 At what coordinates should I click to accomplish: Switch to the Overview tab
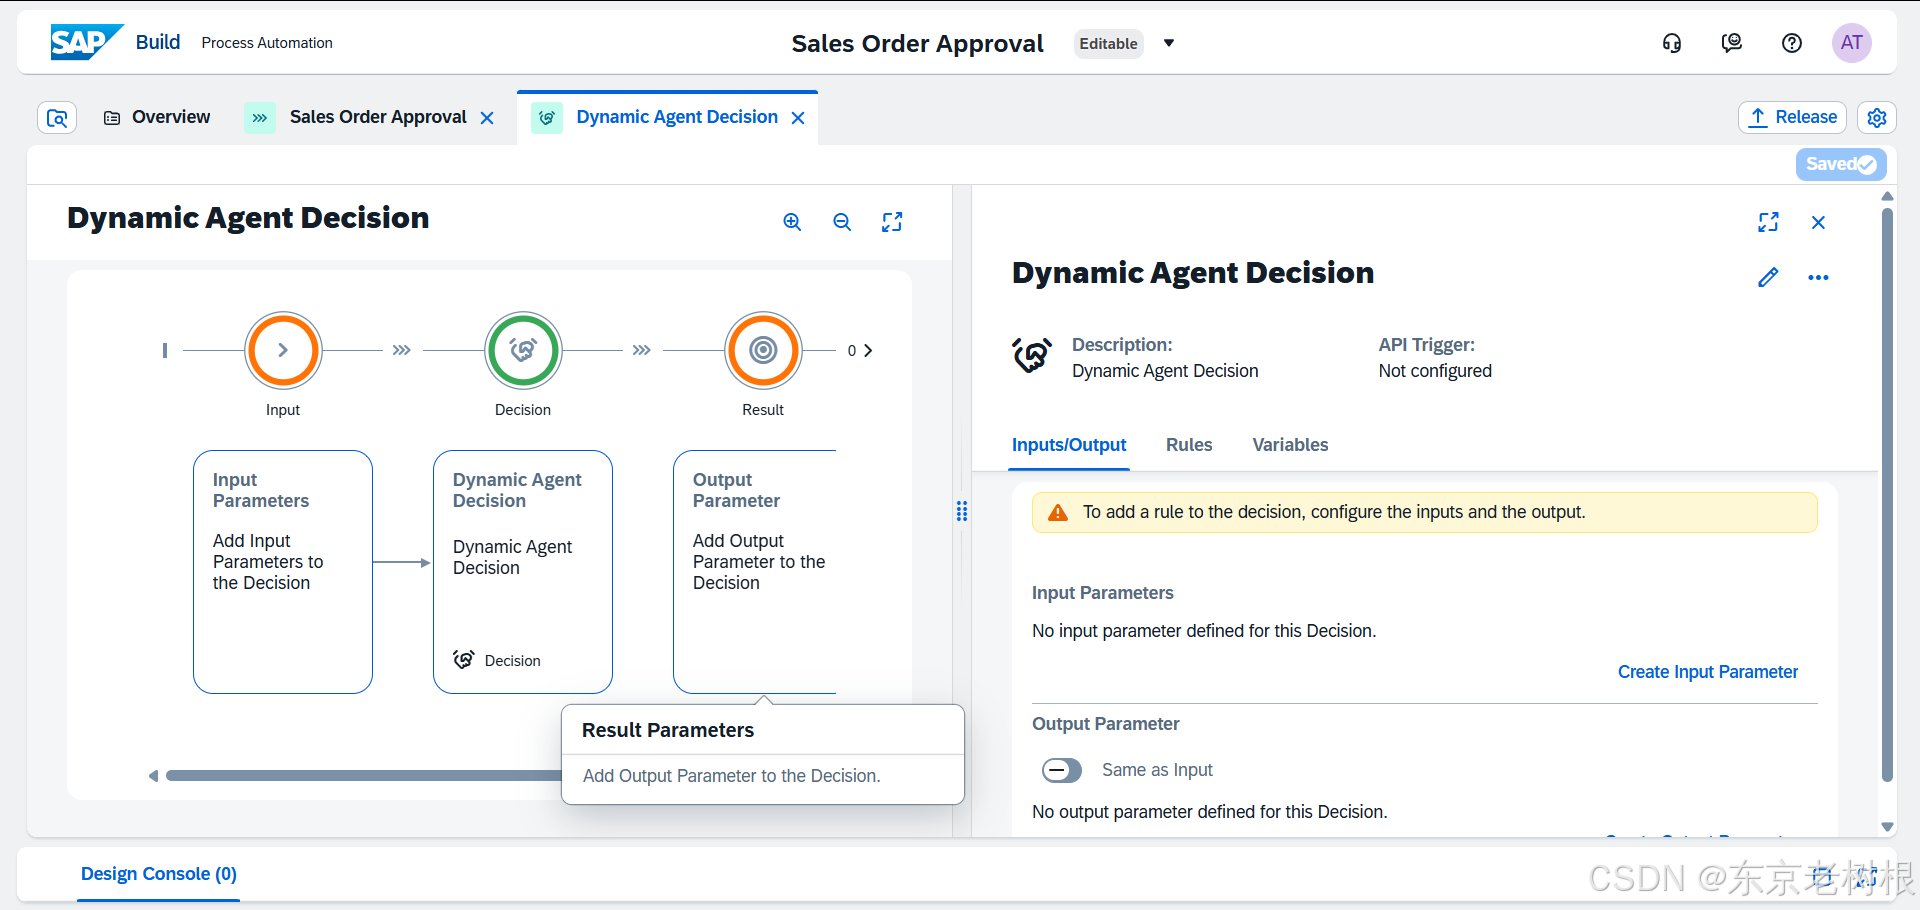coord(157,117)
